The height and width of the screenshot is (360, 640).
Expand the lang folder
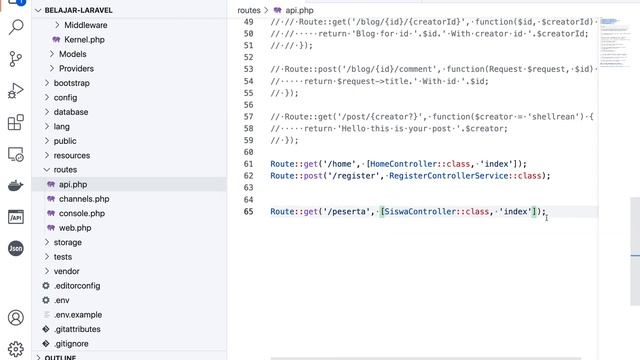(x=47, y=127)
